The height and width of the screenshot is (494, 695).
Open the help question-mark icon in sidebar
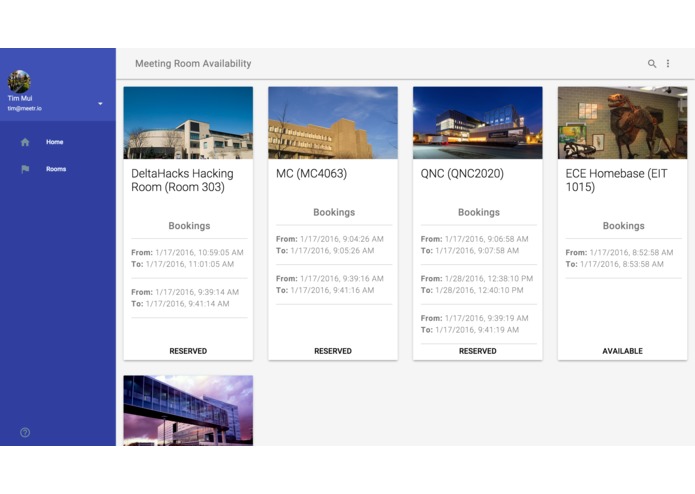[25, 432]
